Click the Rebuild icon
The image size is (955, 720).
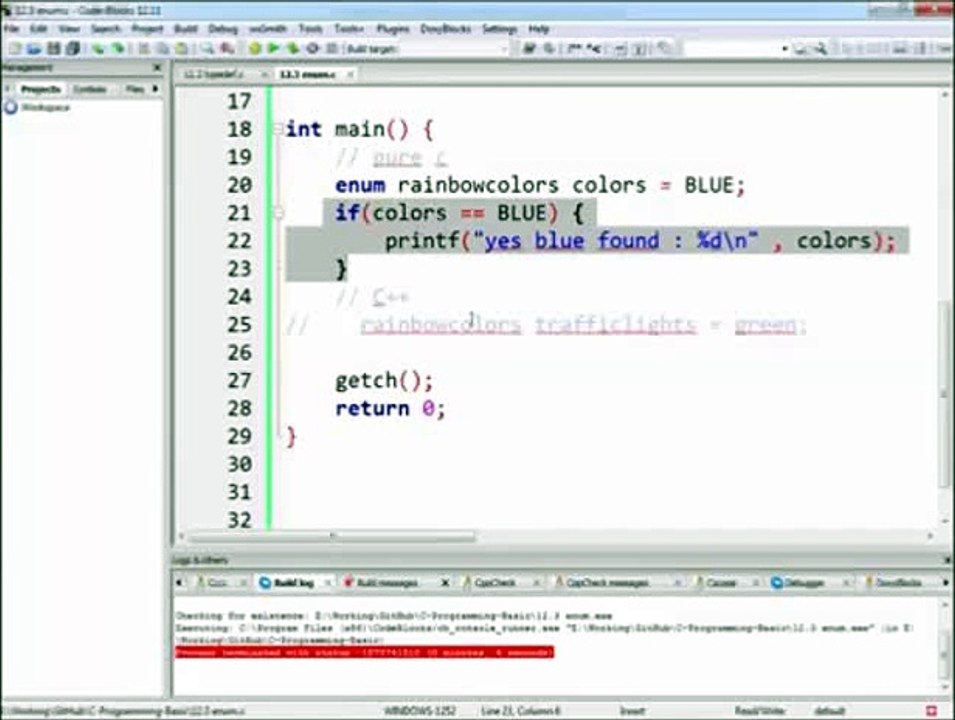[x=312, y=48]
